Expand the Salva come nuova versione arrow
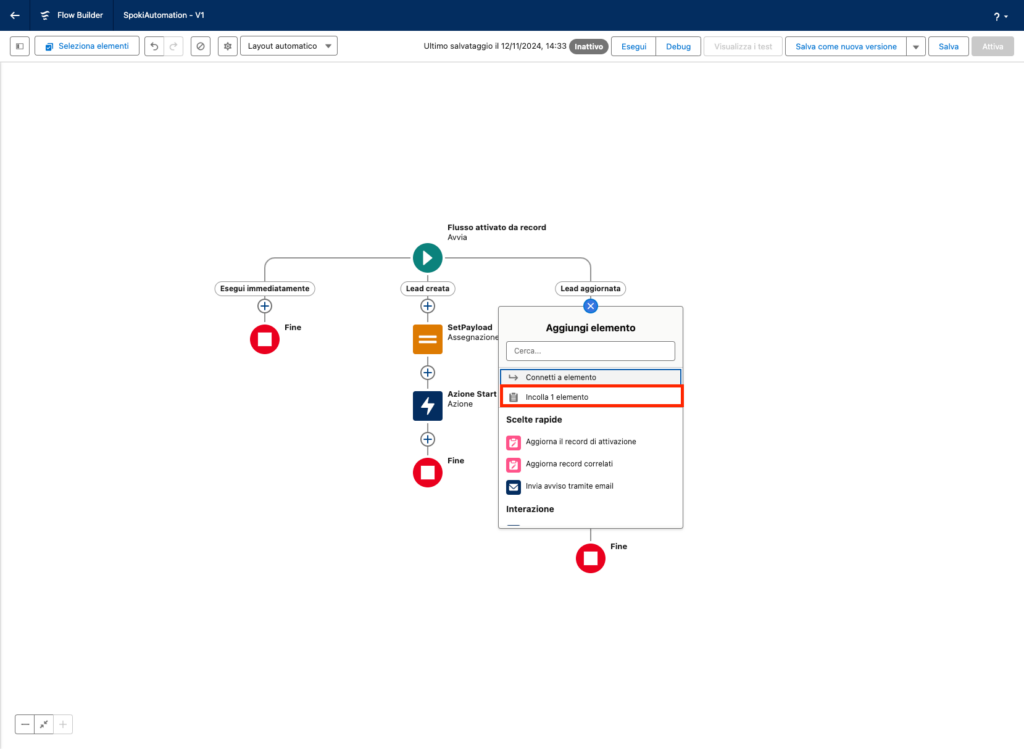1024x749 pixels. [915, 47]
